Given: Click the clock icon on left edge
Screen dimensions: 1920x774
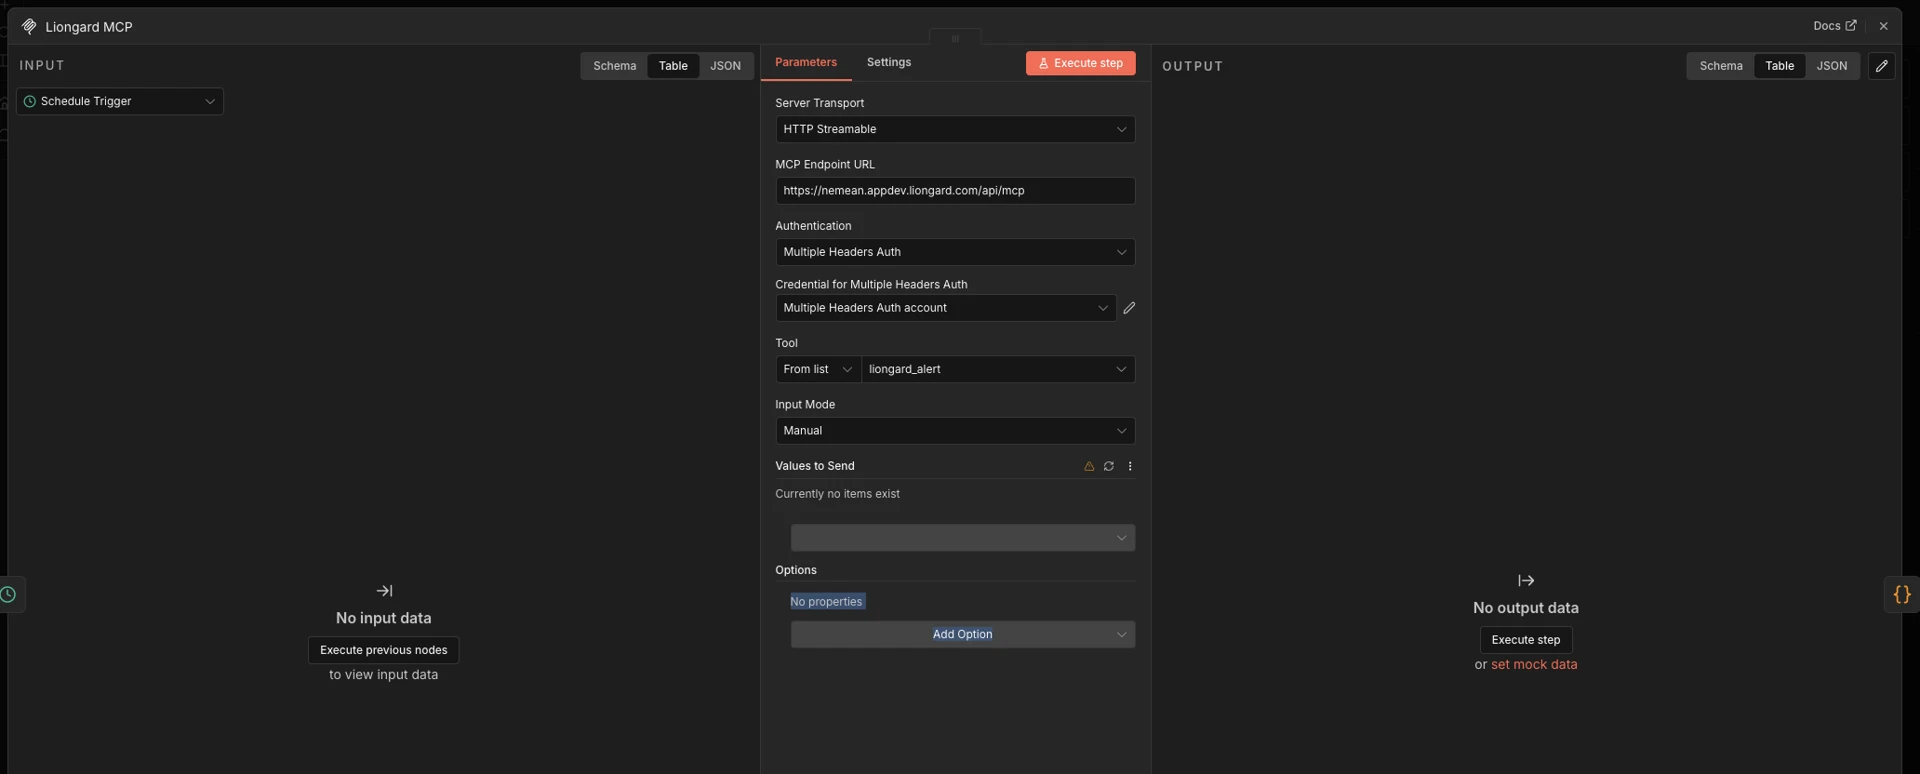Looking at the screenshot, I should click(x=8, y=595).
